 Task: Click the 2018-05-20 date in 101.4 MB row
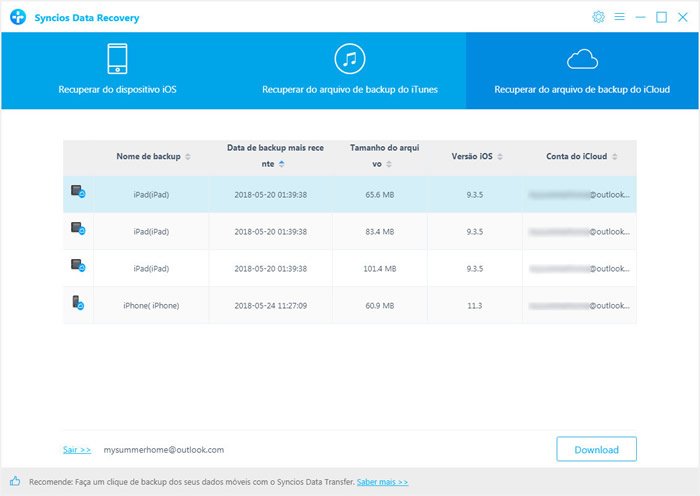pos(271,269)
